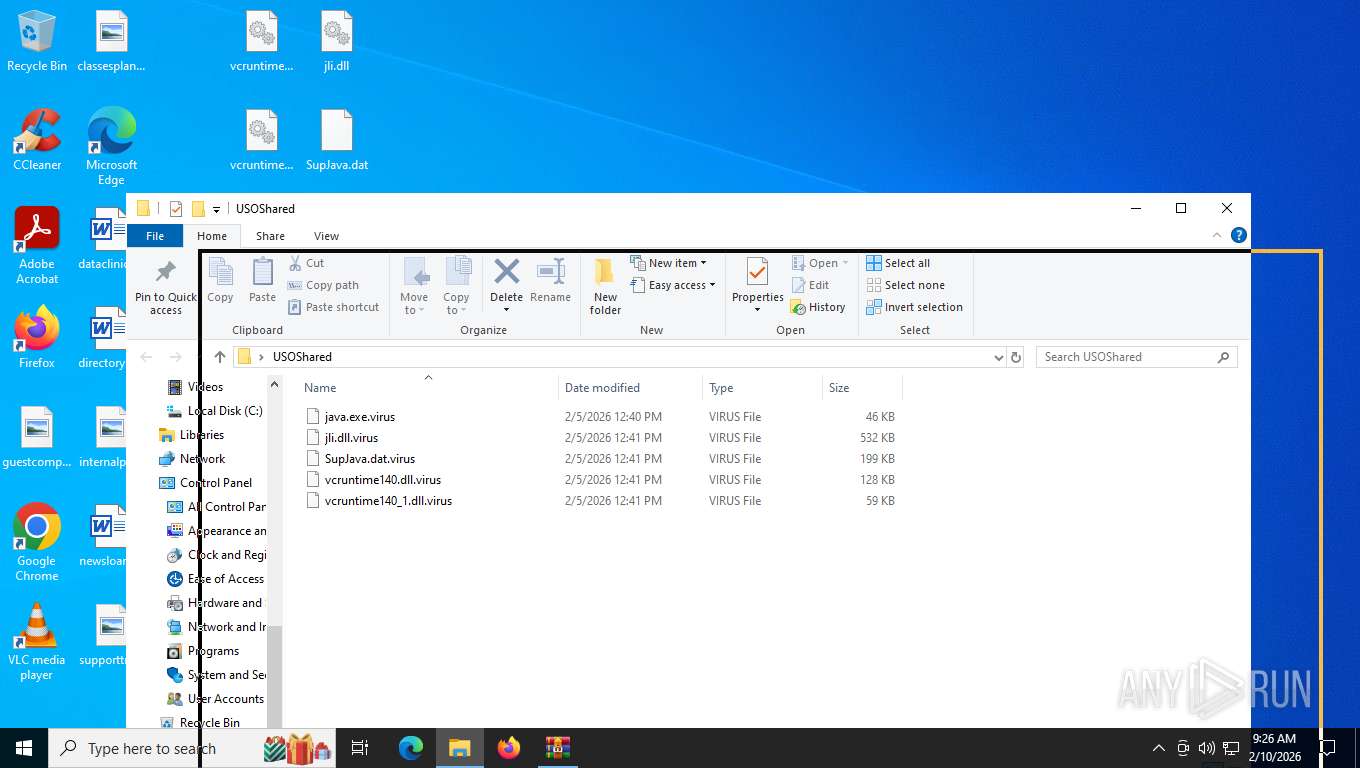Create a New folder from ribbon

(605, 286)
